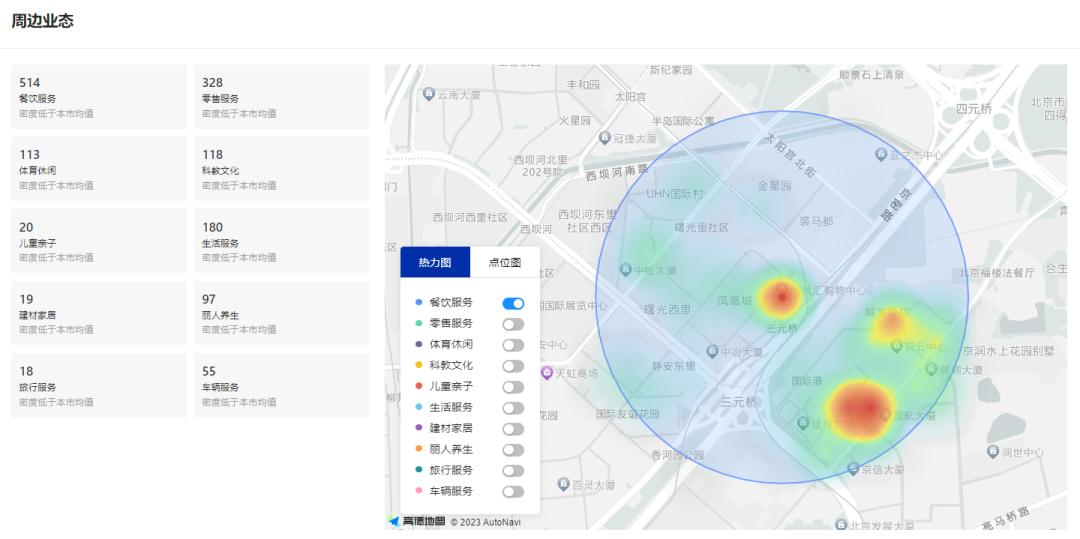The image size is (1080, 539).
Task: Switch on the 旅行服务 layer toggle
Action: coord(513,471)
